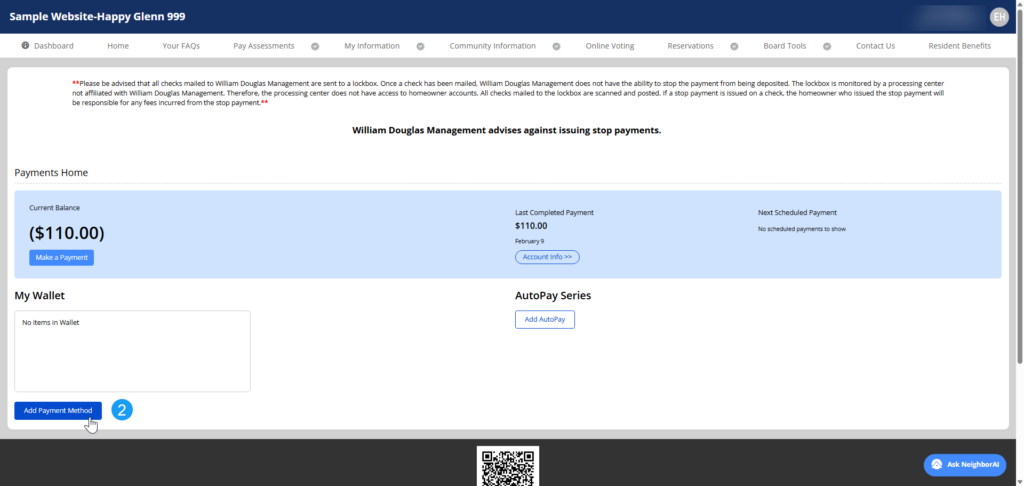Go to the Home menu item
The width and height of the screenshot is (1024, 486).
click(x=118, y=46)
